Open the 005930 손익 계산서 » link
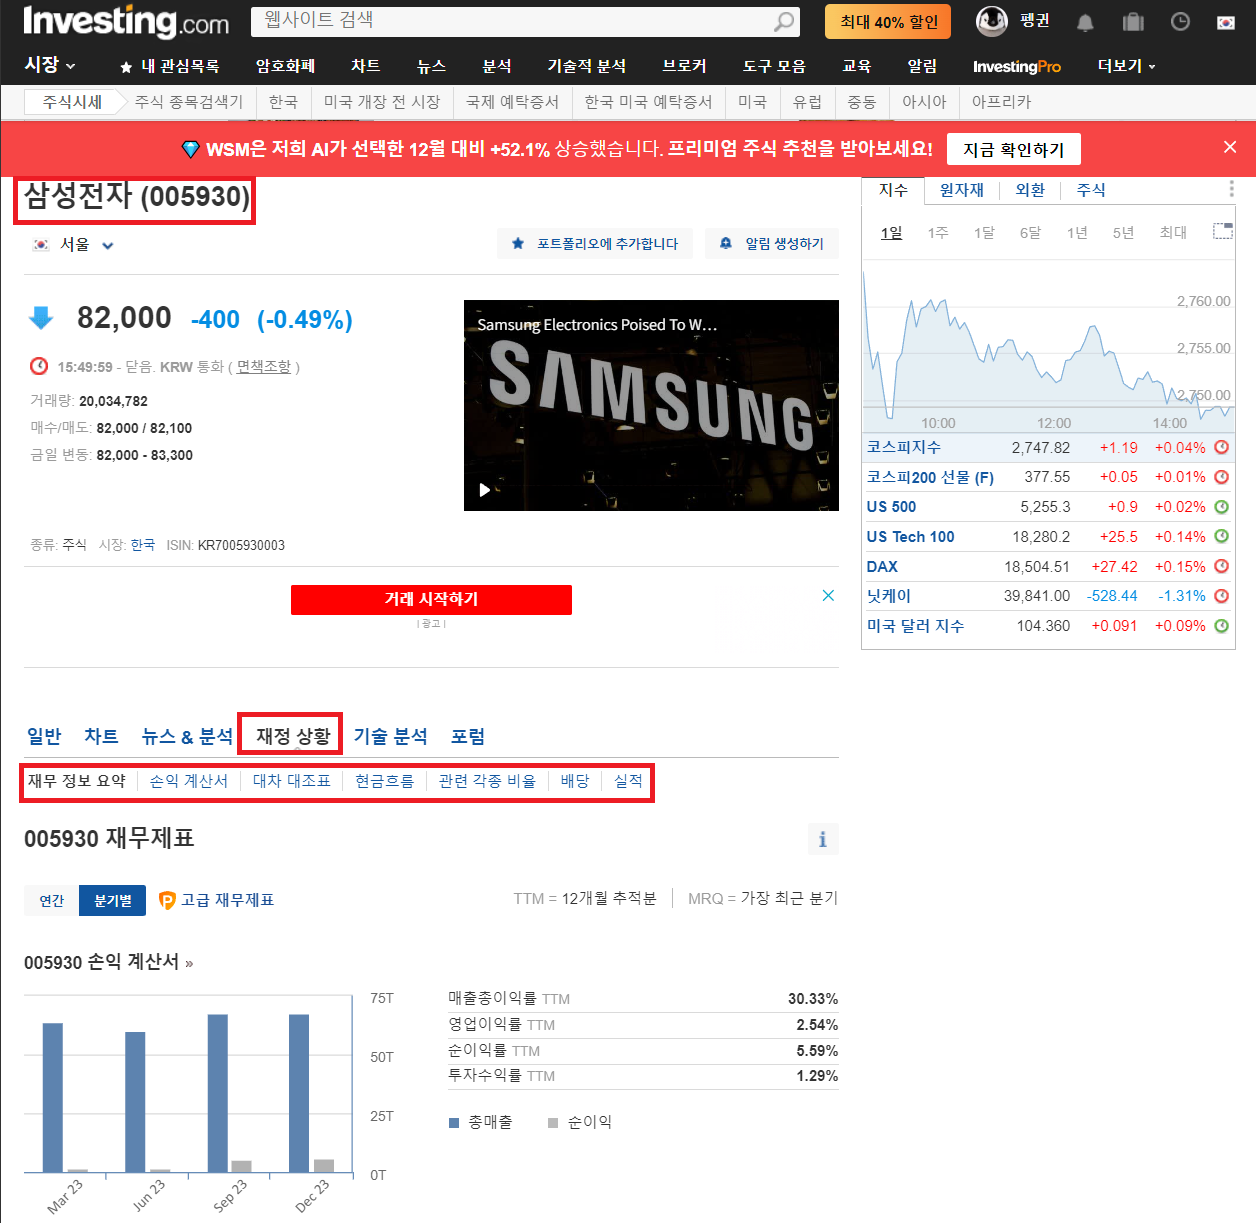Viewport: 1256px width, 1223px height. click(x=109, y=962)
